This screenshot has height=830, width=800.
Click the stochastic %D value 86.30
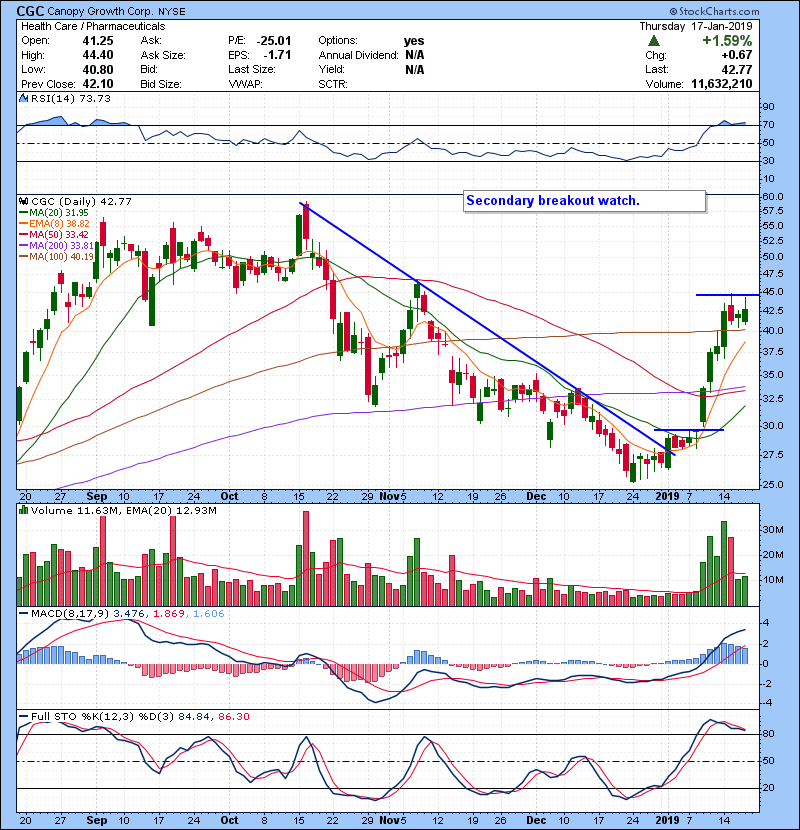point(233,717)
